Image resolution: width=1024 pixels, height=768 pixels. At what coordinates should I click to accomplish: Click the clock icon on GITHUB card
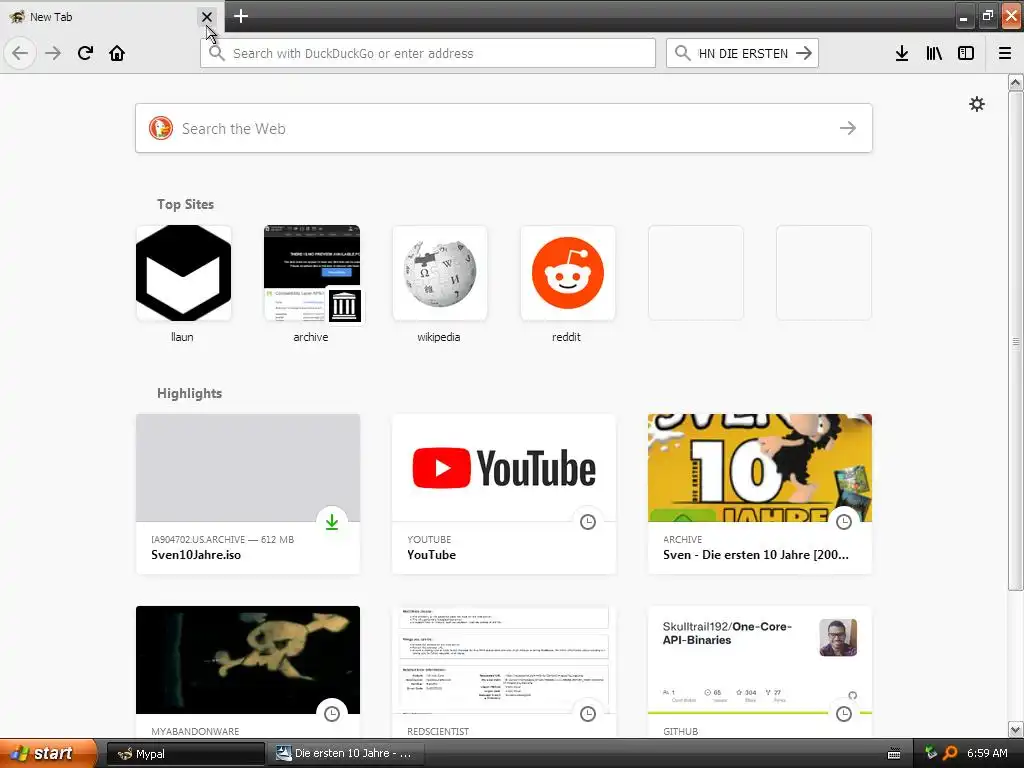pos(844,714)
